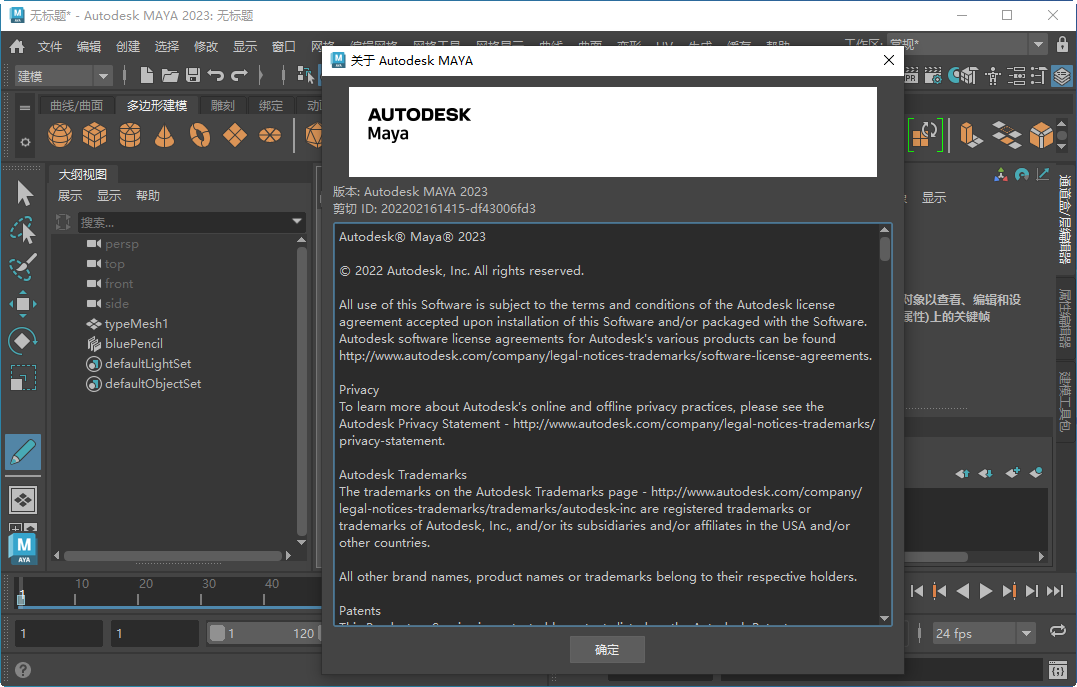Open the Outliner search filter dropdown
This screenshot has height=687, width=1077.
point(295,222)
